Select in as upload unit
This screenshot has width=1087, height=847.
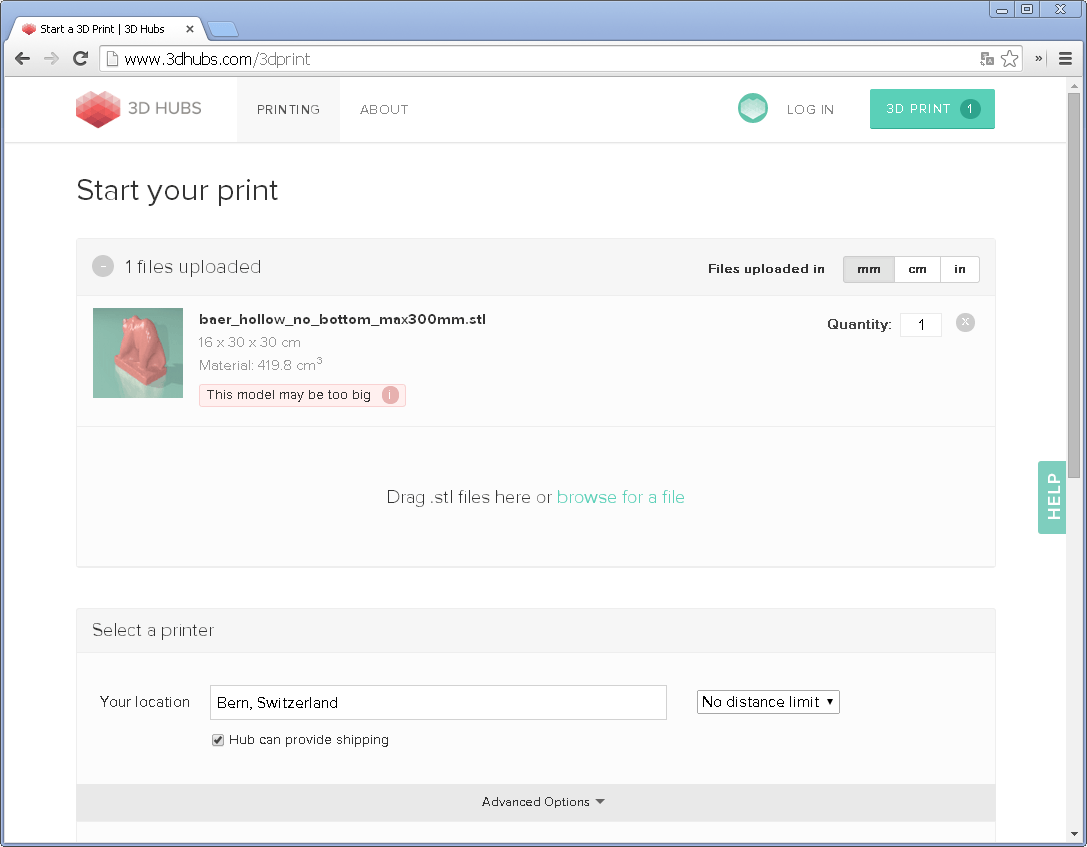pos(959,269)
